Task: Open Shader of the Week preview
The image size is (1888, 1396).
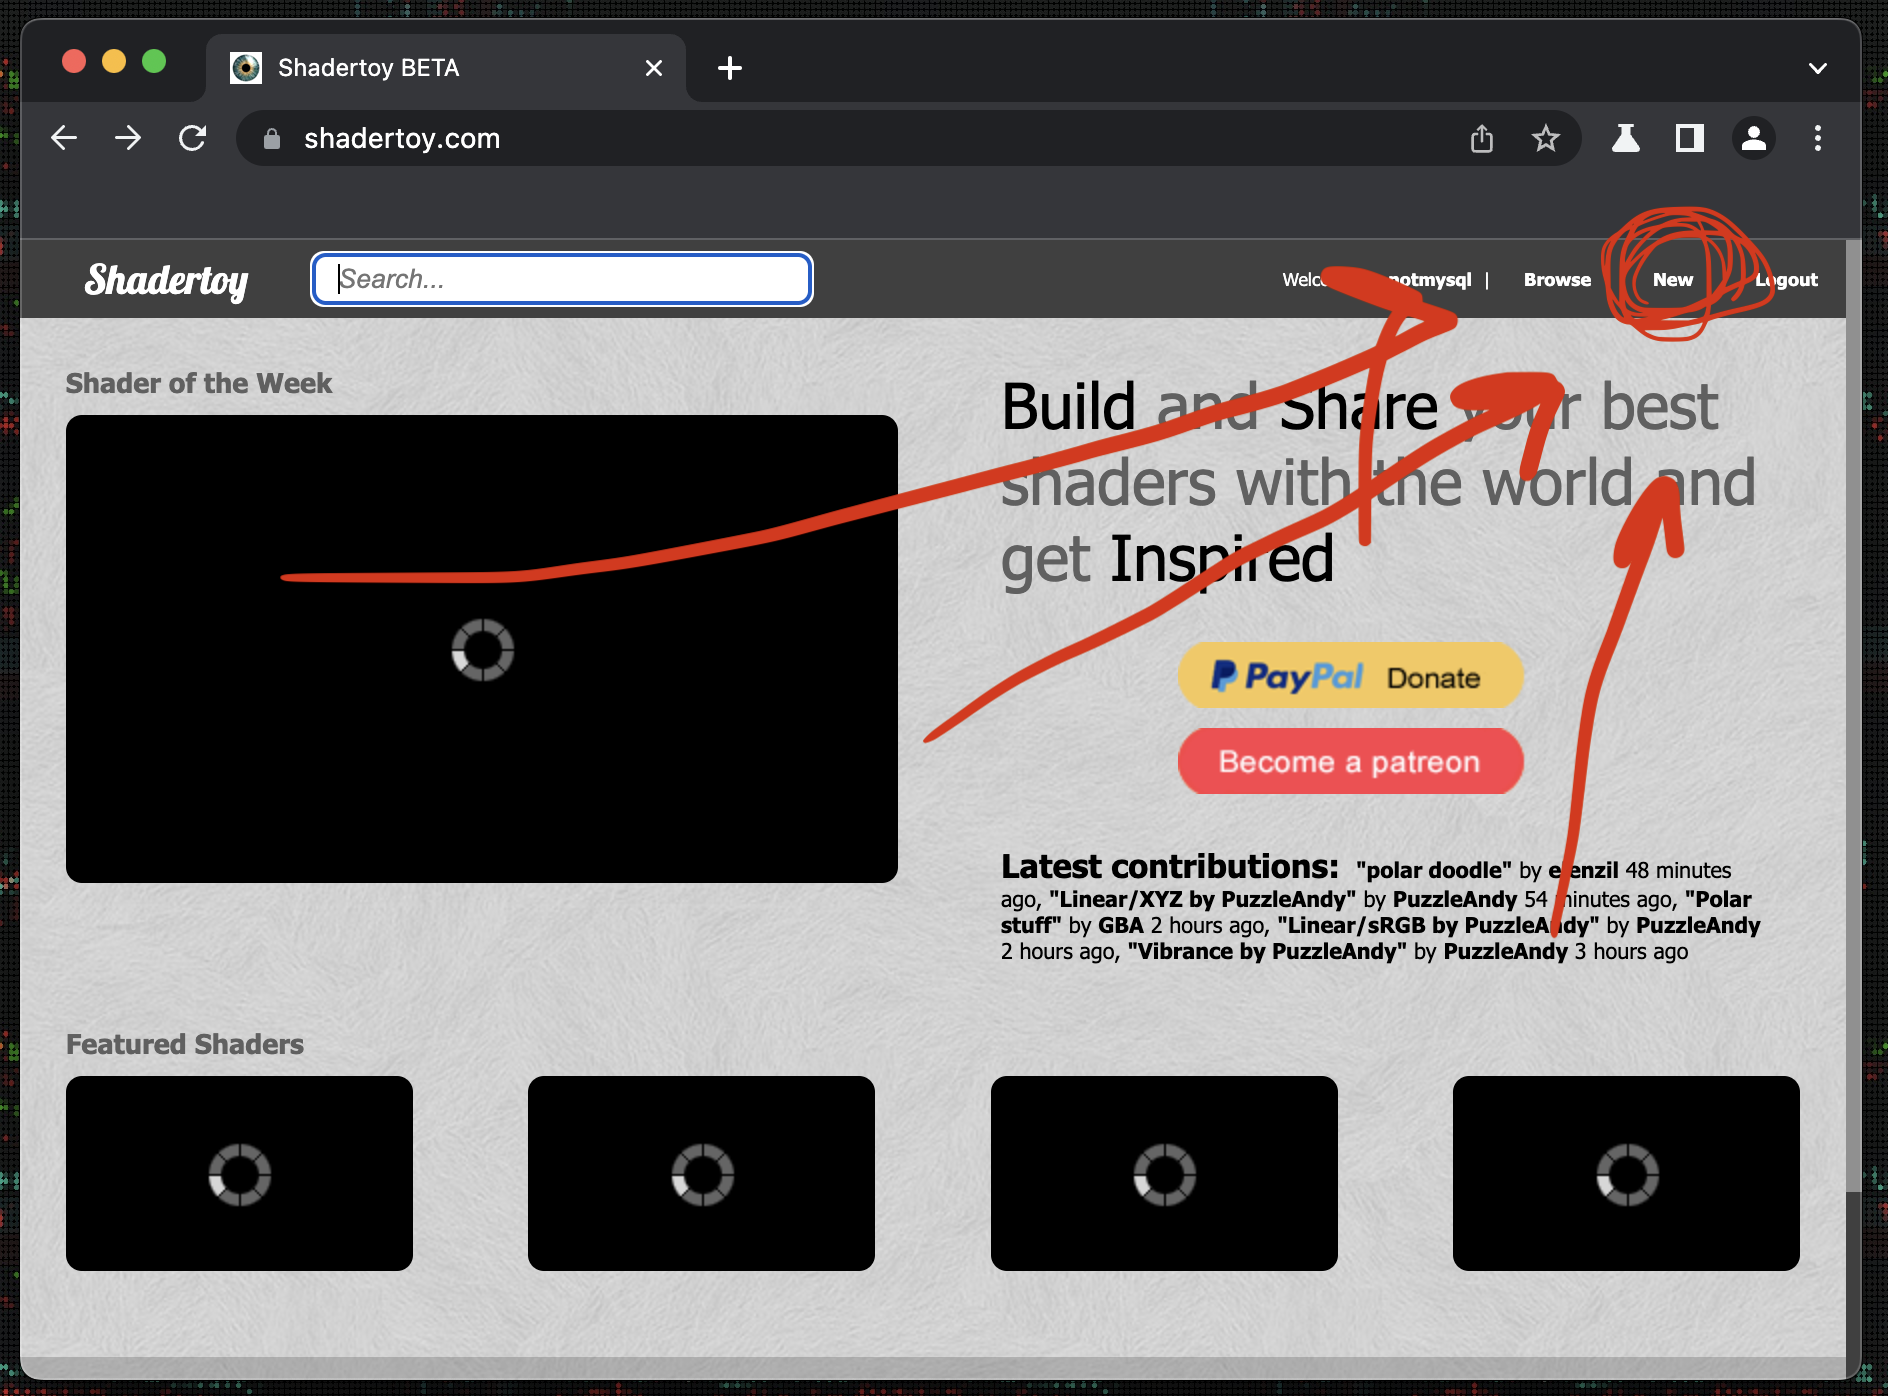Action: (x=482, y=649)
